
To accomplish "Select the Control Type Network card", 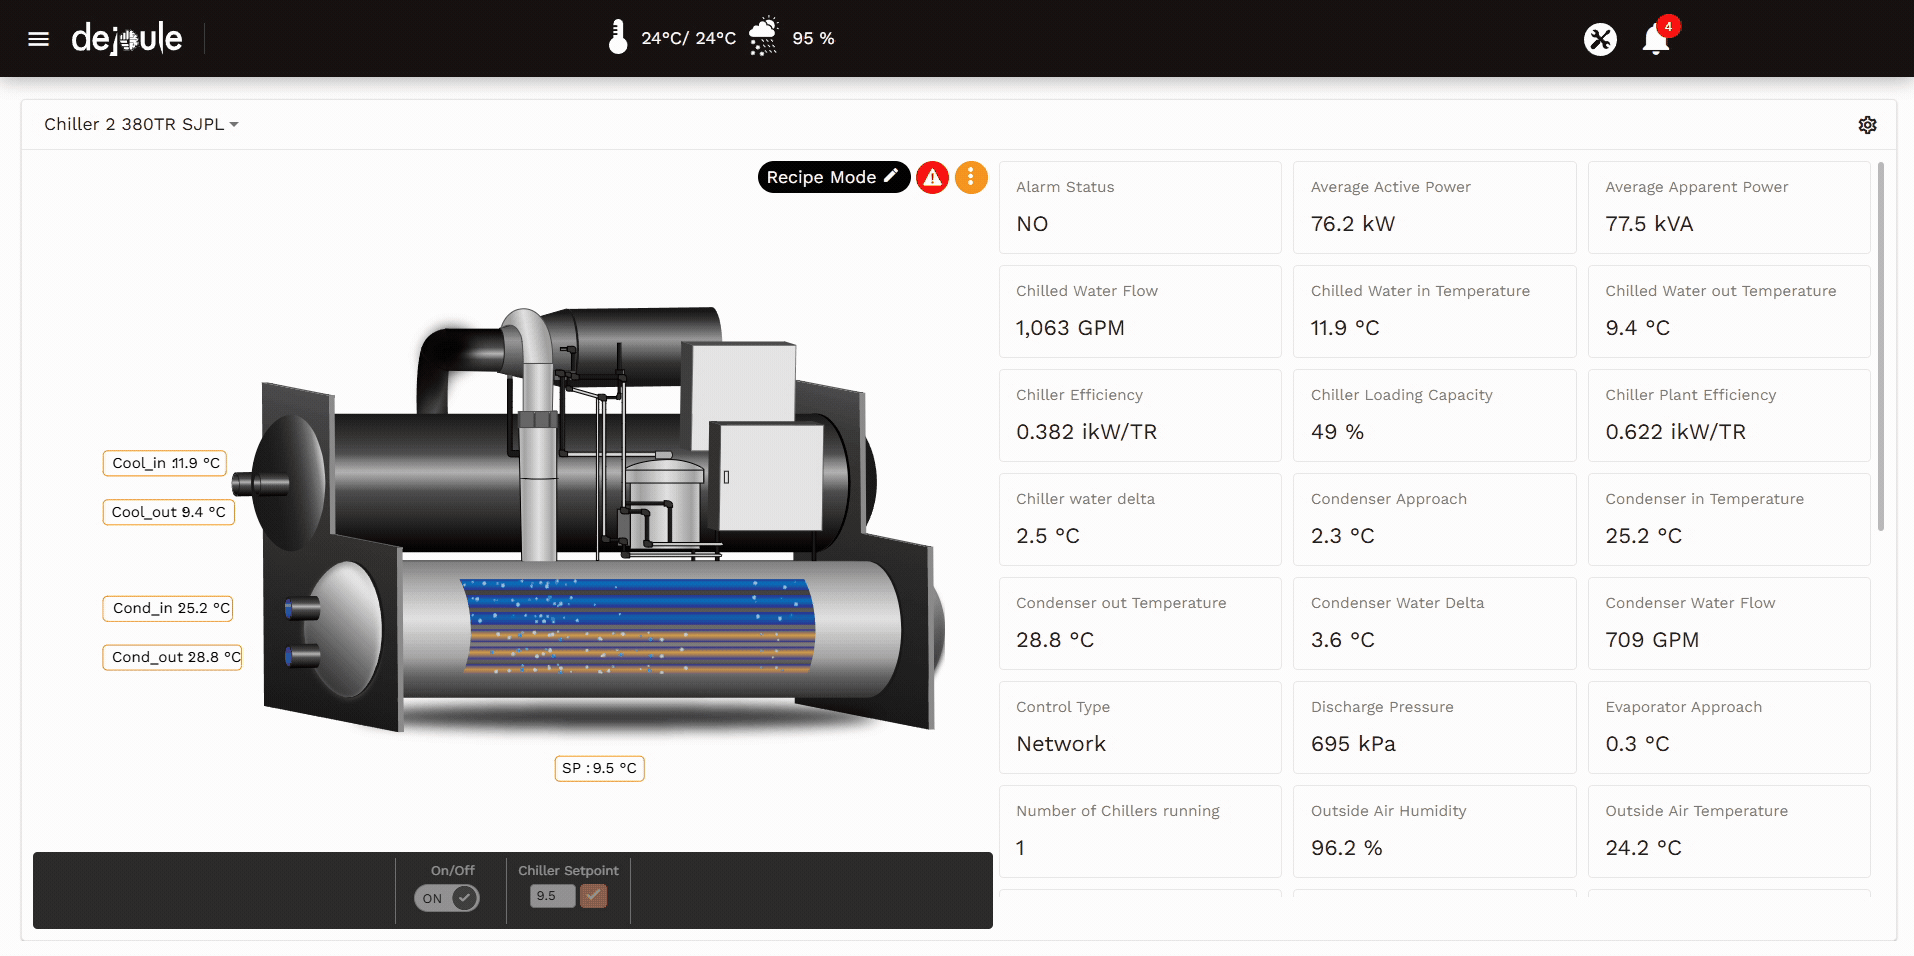I will [1140, 727].
